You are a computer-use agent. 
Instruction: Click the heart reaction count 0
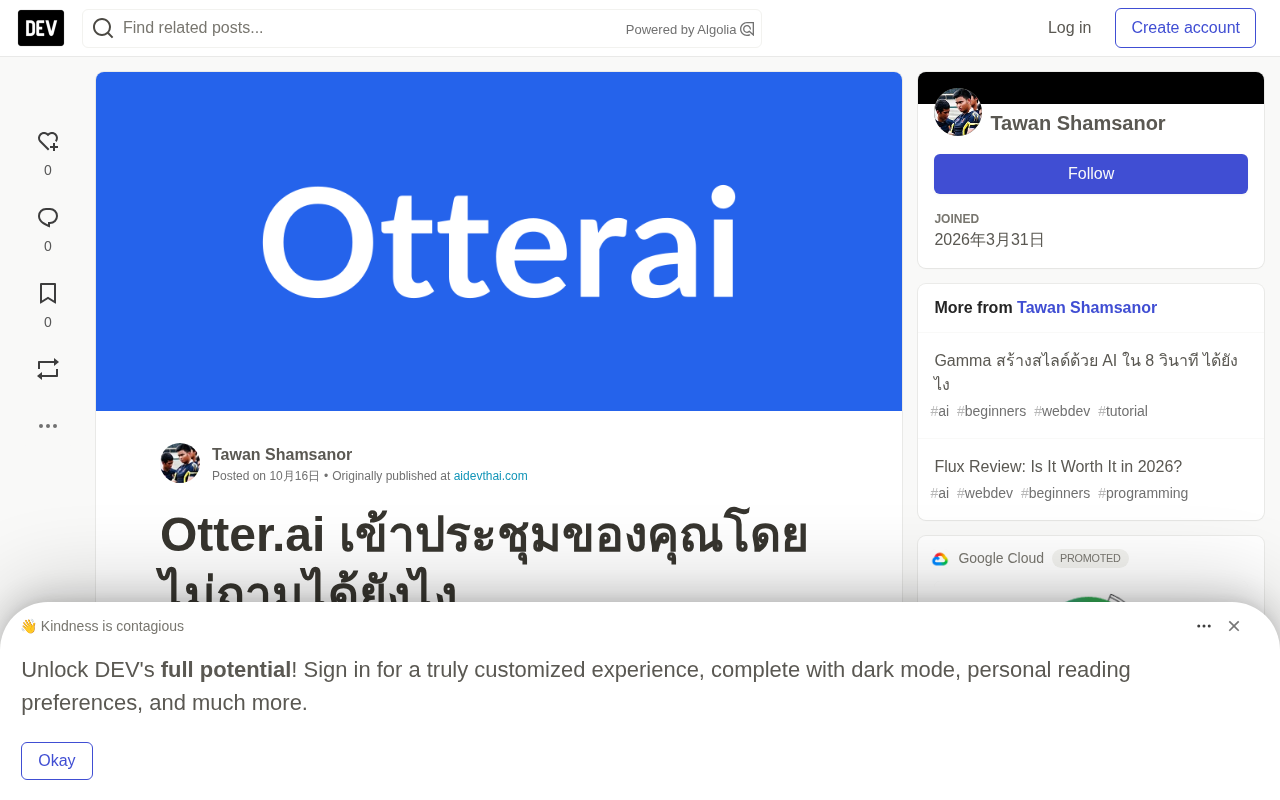tap(48, 170)
